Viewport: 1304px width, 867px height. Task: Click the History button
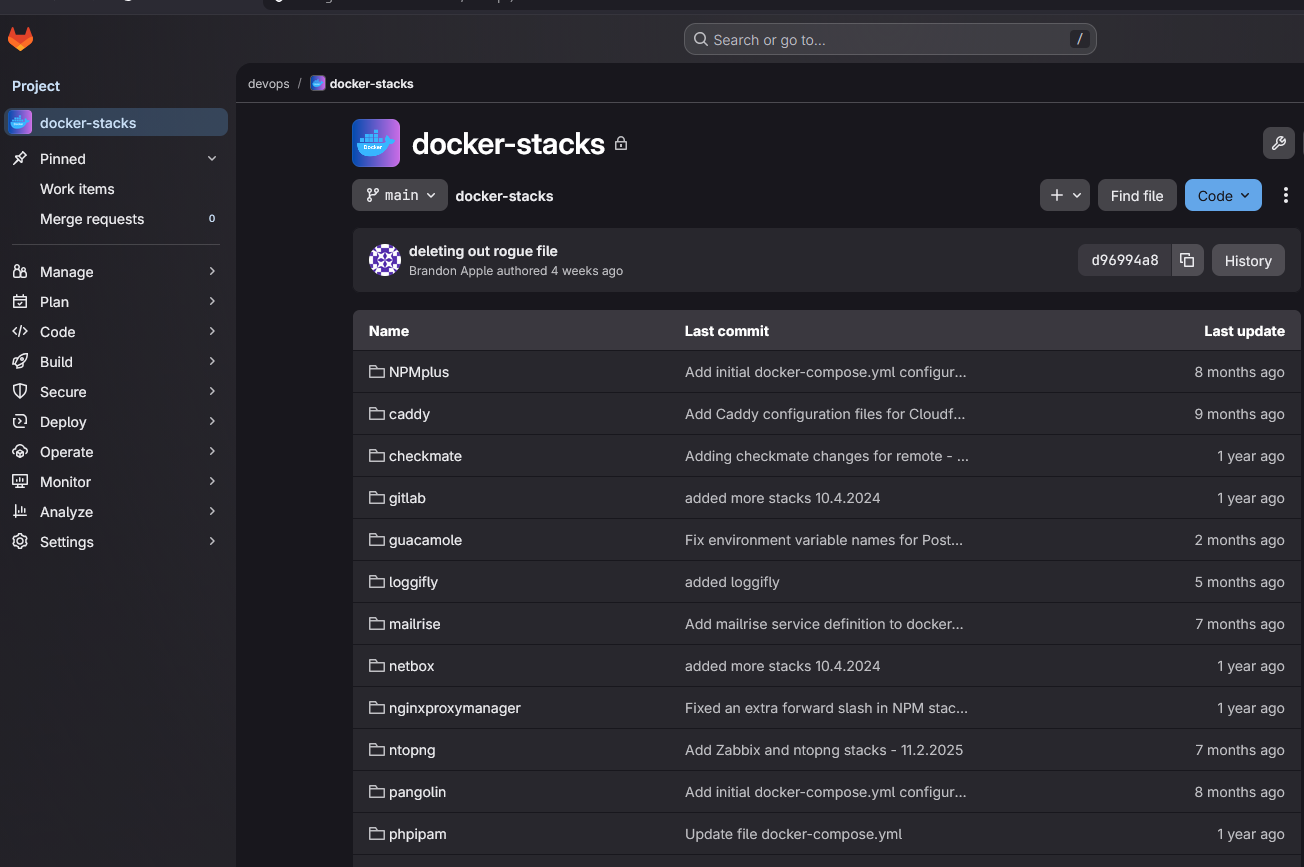[1248, 260]
